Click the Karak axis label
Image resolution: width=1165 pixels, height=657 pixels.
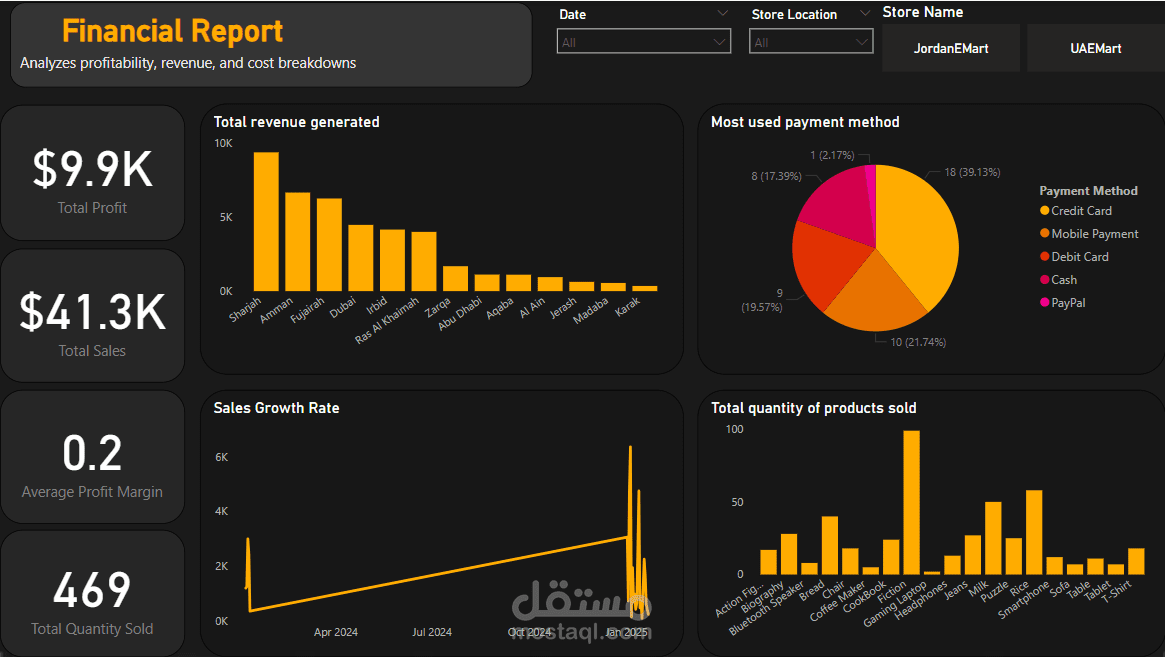629,306
